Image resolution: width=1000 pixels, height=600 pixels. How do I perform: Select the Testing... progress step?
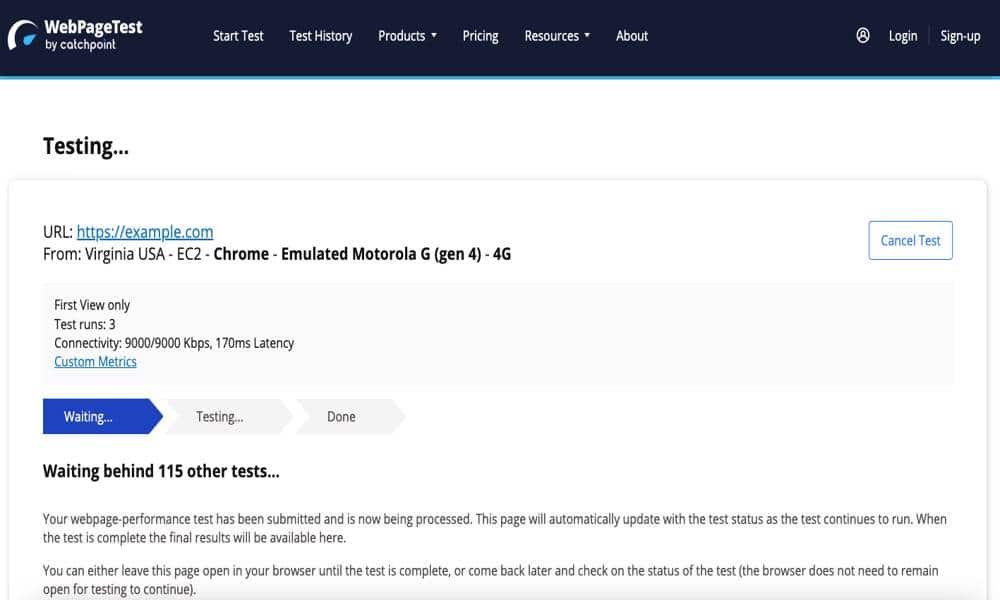coord(228,416)
